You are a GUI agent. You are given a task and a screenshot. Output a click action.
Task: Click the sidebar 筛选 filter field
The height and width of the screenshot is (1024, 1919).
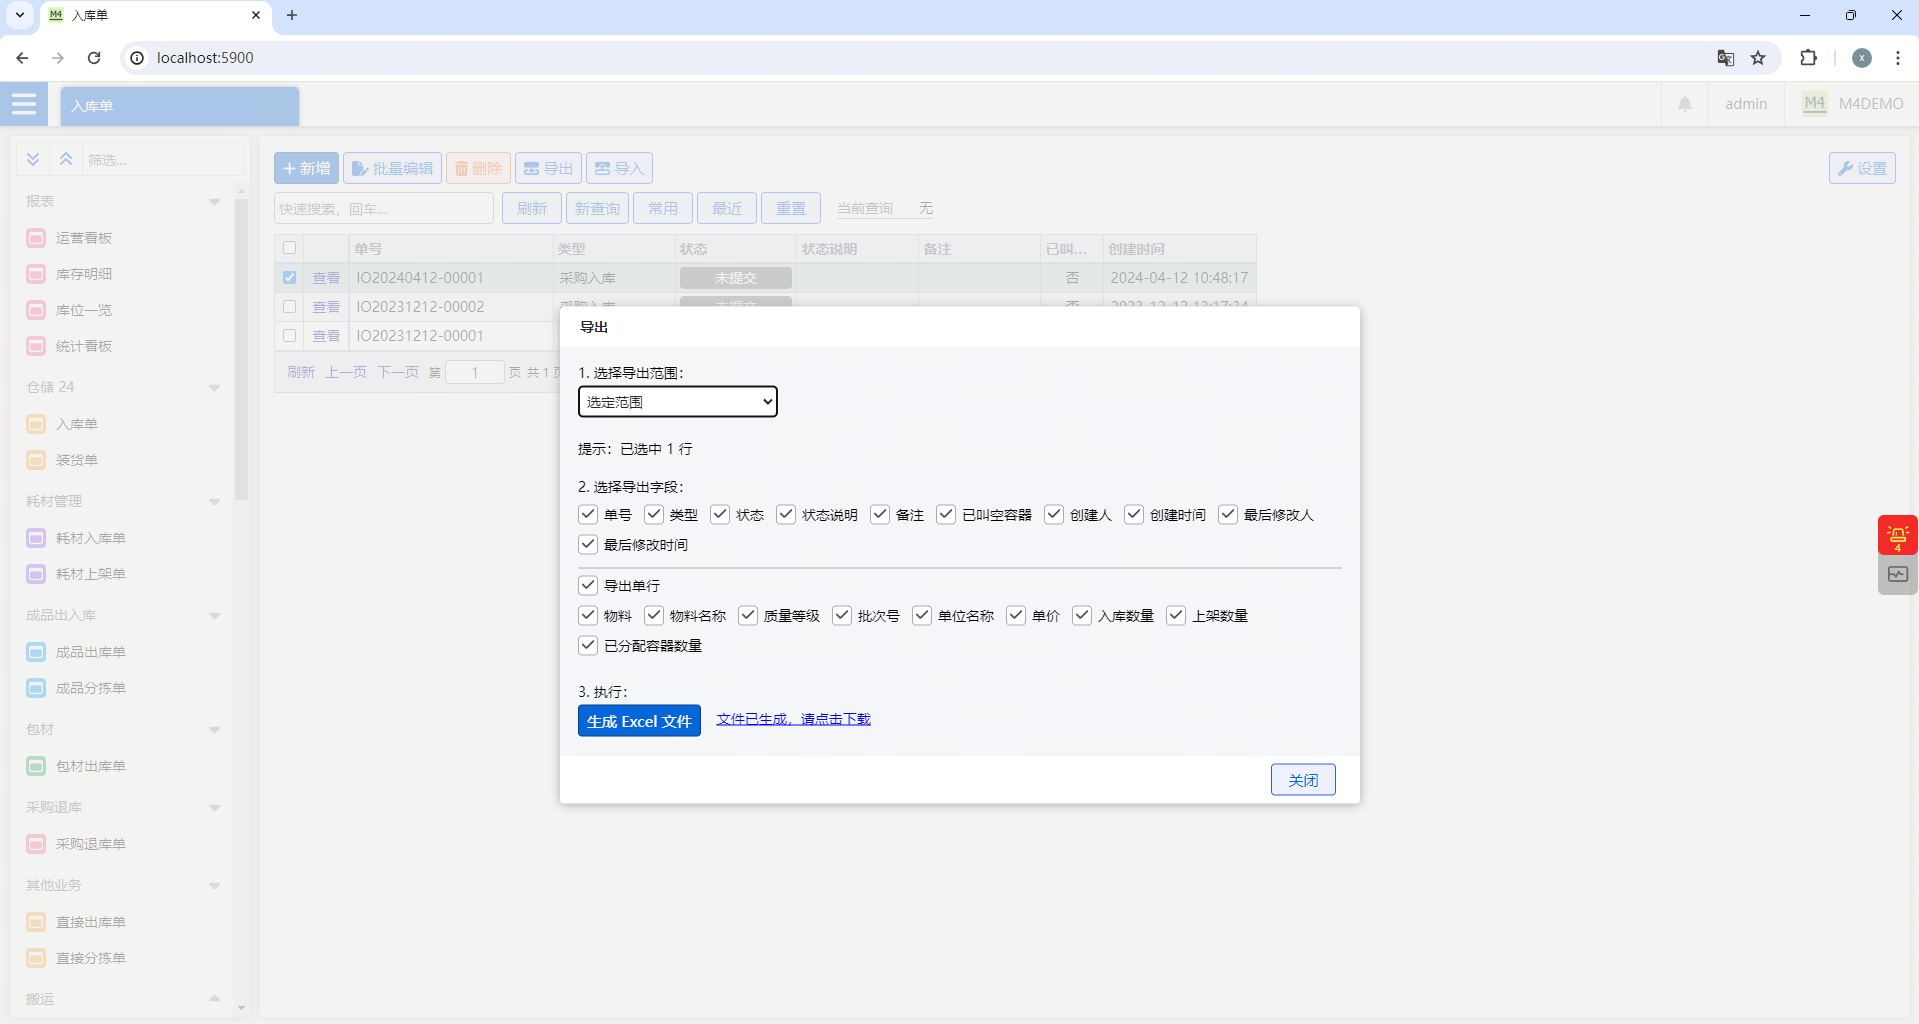[x=163, y=159]
